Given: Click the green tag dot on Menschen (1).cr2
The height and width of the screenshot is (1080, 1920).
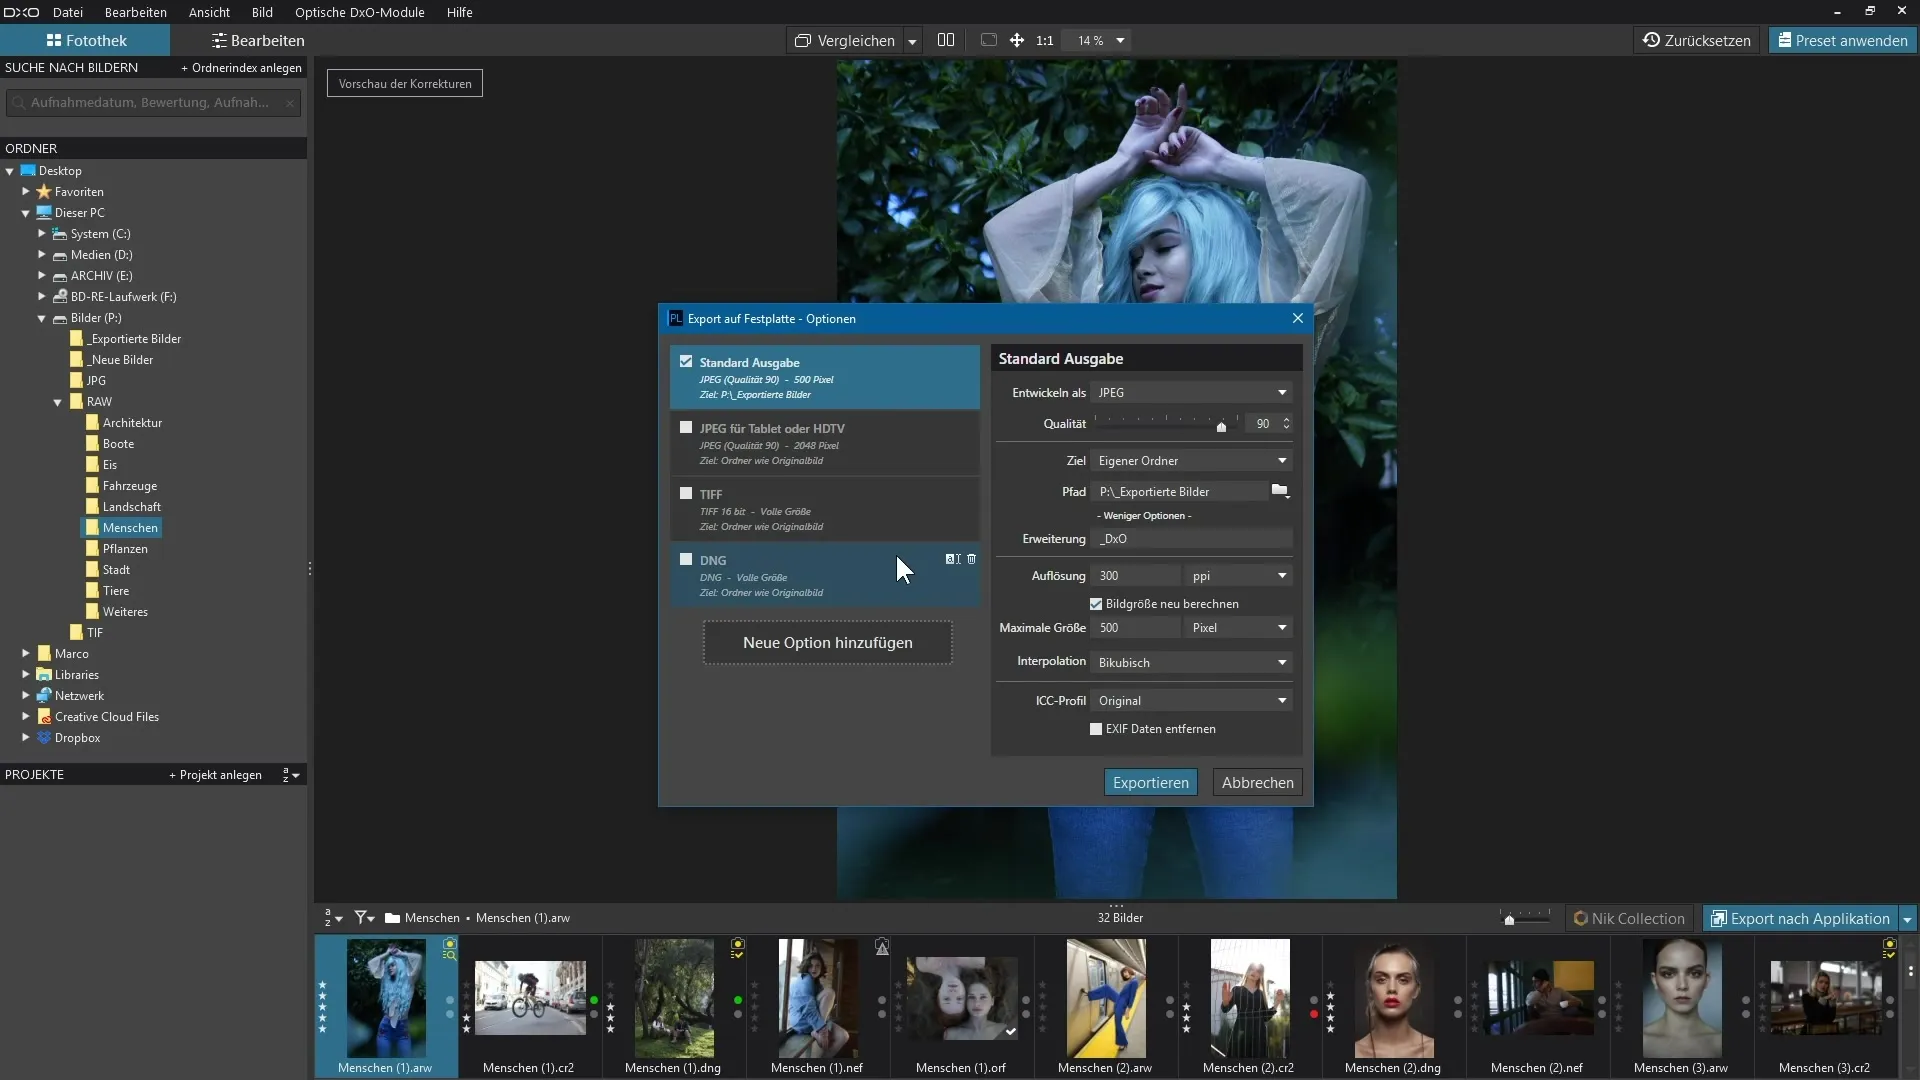Looking at the screenshot, I should (594, 1000).
